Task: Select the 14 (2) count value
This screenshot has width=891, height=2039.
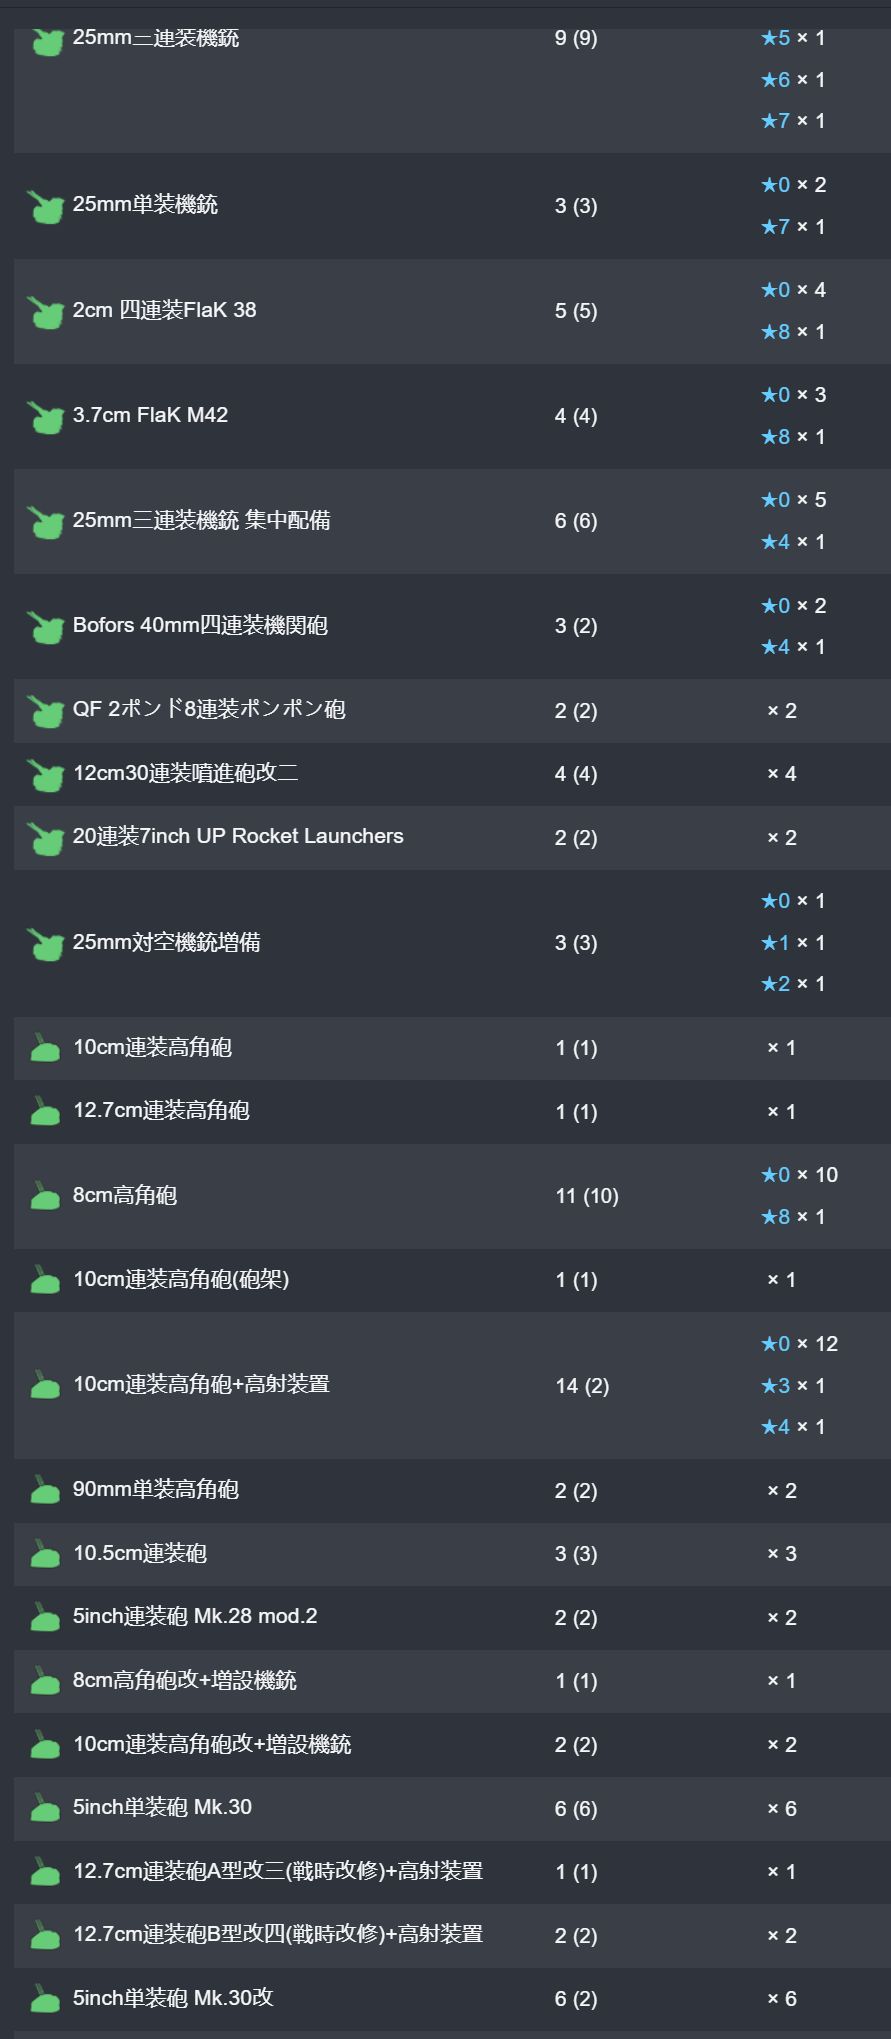Action: pyautogui.click(x=582, y=1386)
